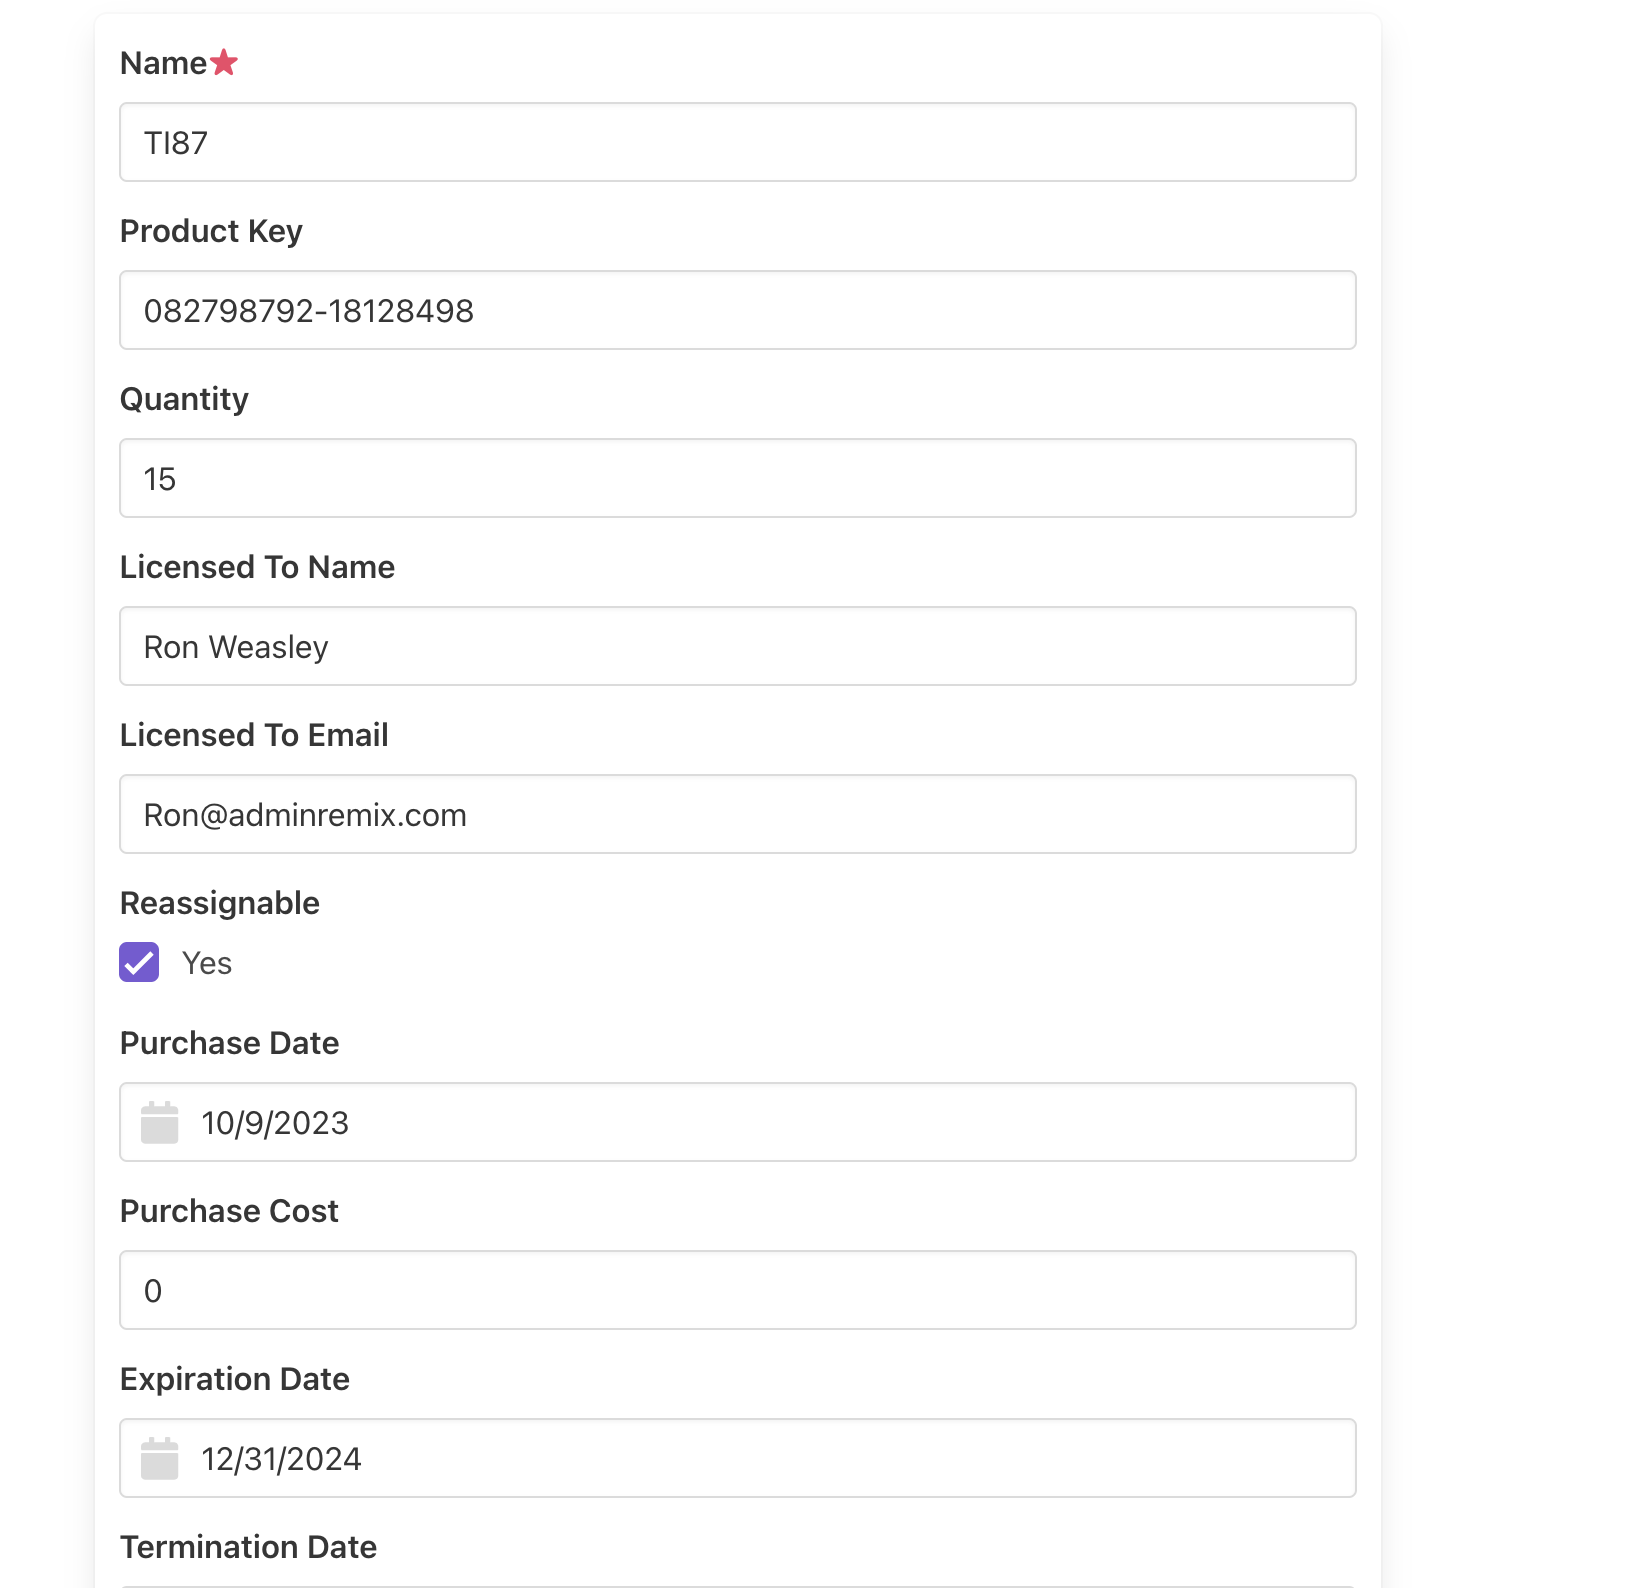
Task: Click the Termination Date label
Action: click(248, 1547)
